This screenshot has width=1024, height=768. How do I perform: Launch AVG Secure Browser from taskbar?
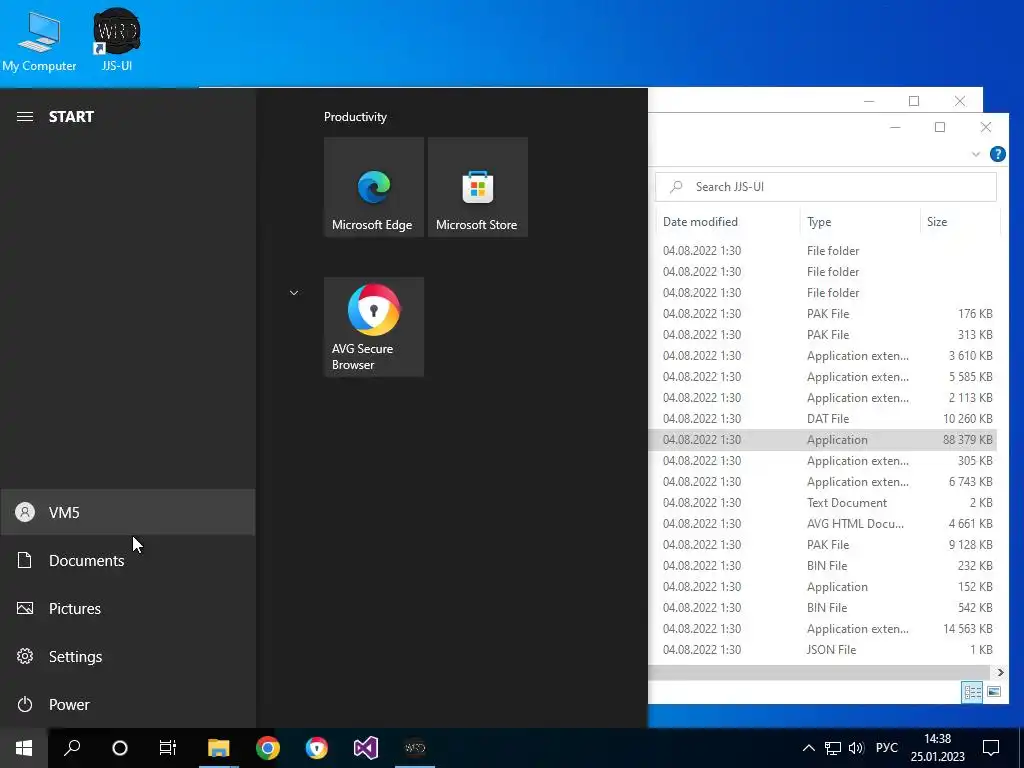pyautogui.click(x=317, y=748)
